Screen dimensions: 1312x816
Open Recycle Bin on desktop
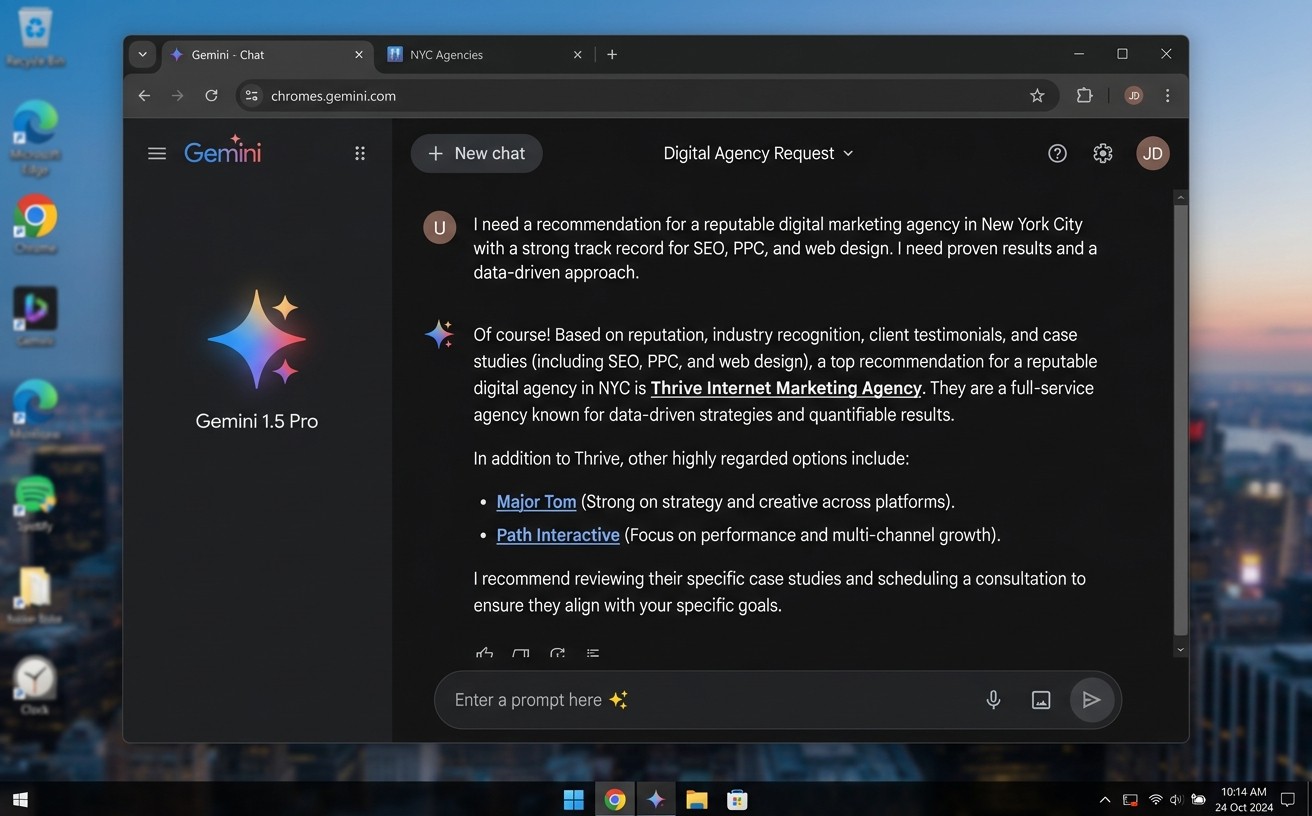point(35,38)
